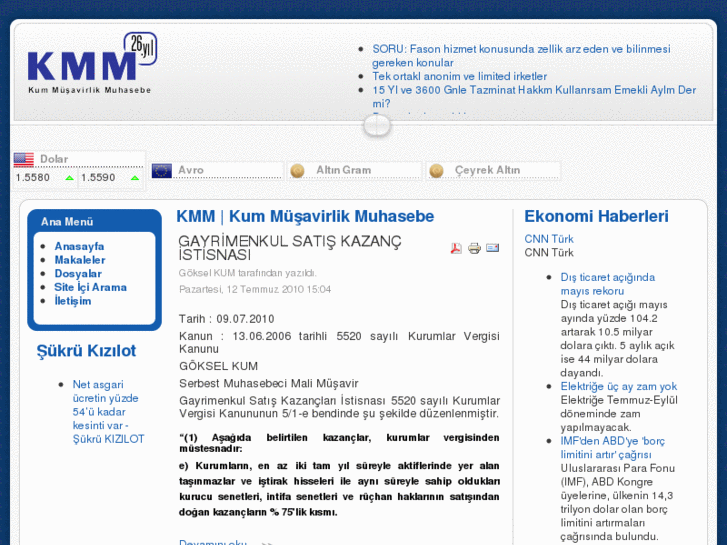
Task: Open the Elektriğe üç ay zam yok link
Action: click(x=619, y=386)
